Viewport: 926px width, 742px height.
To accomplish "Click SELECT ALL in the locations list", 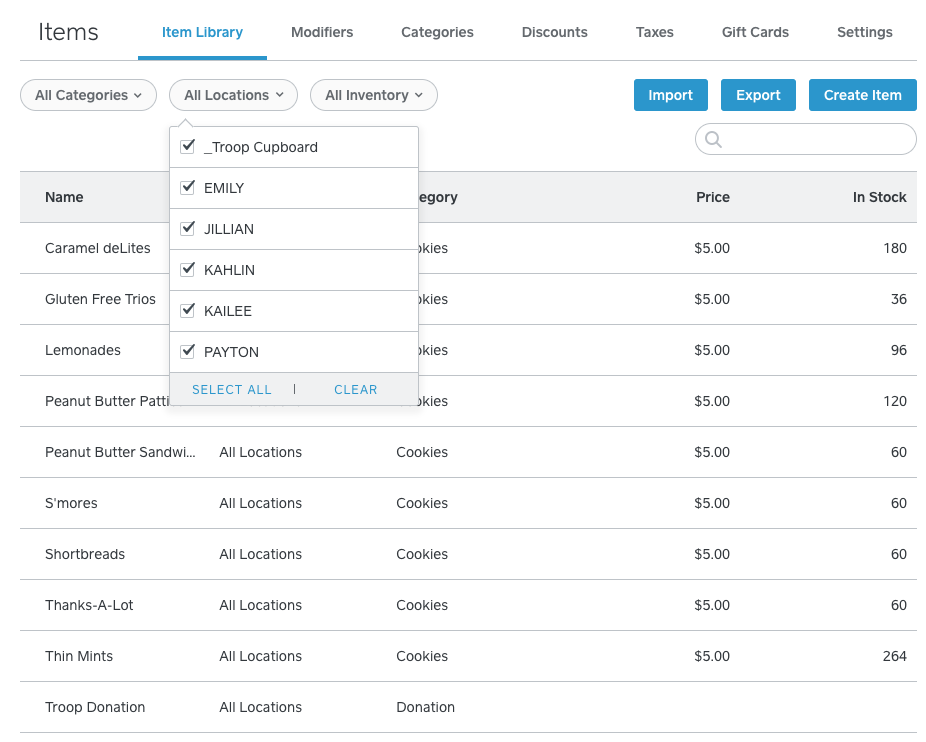I will [231, 390].
